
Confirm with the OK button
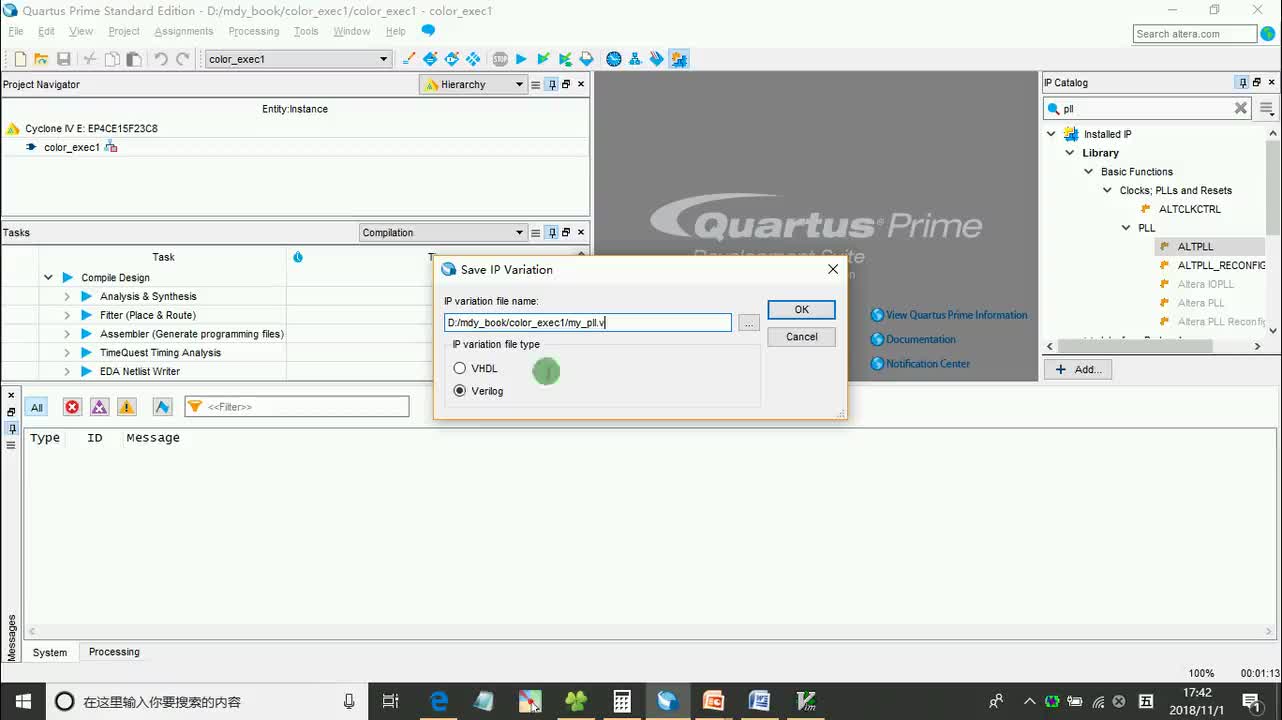point(801,310)
